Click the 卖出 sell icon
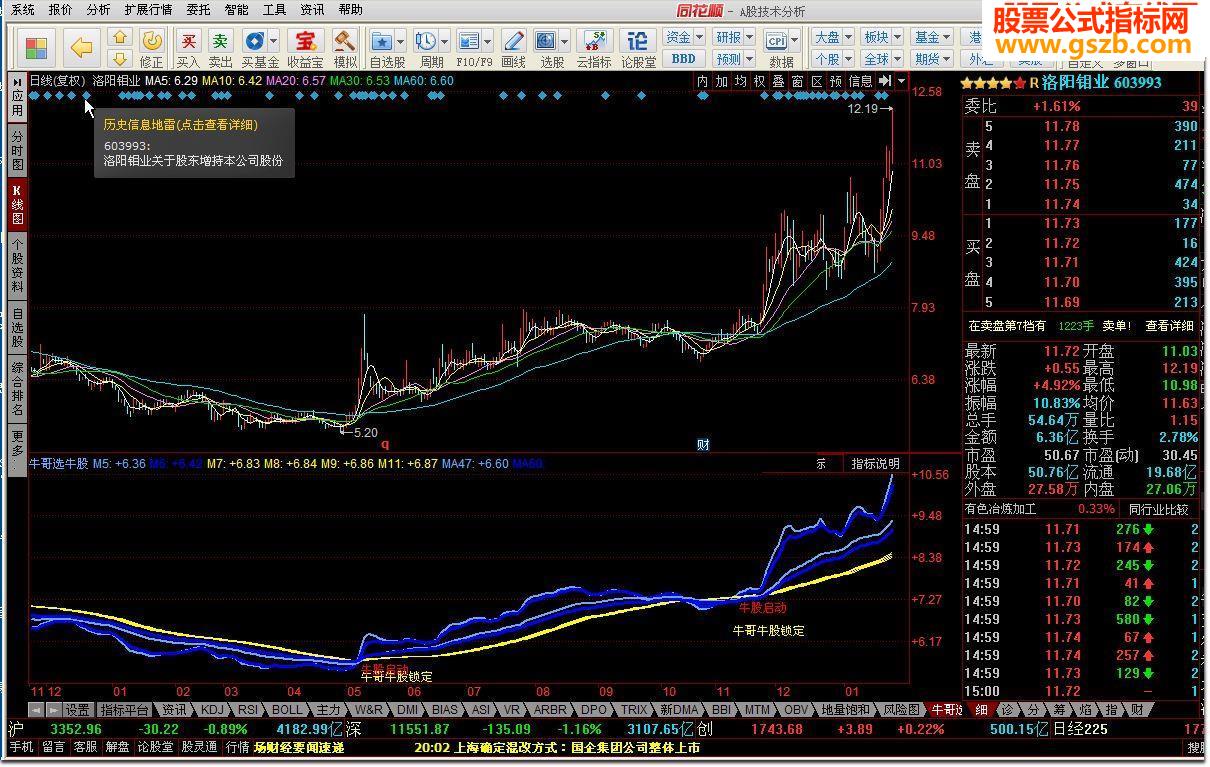This screenshot has width=1210, height=767. (x=220, y=48)
